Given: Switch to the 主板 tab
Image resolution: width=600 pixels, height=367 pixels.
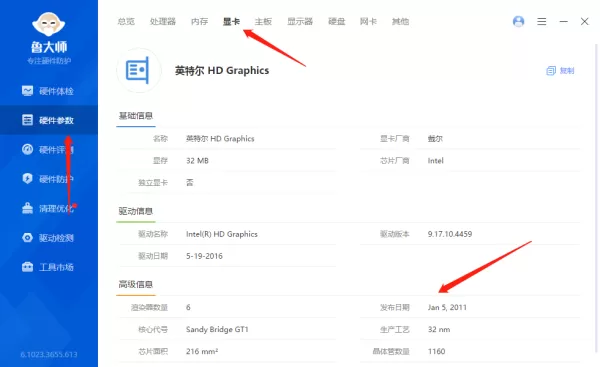Looking at the screenshot, I should coord(263,21).
